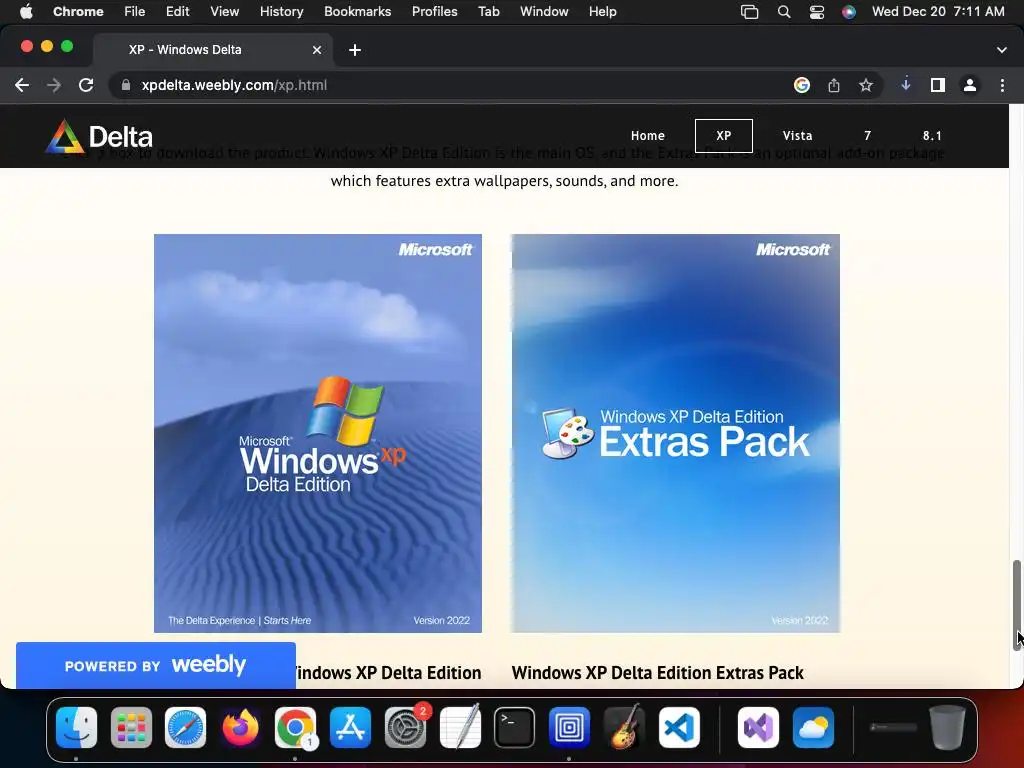Open the Tab menu

pos(488,12)
